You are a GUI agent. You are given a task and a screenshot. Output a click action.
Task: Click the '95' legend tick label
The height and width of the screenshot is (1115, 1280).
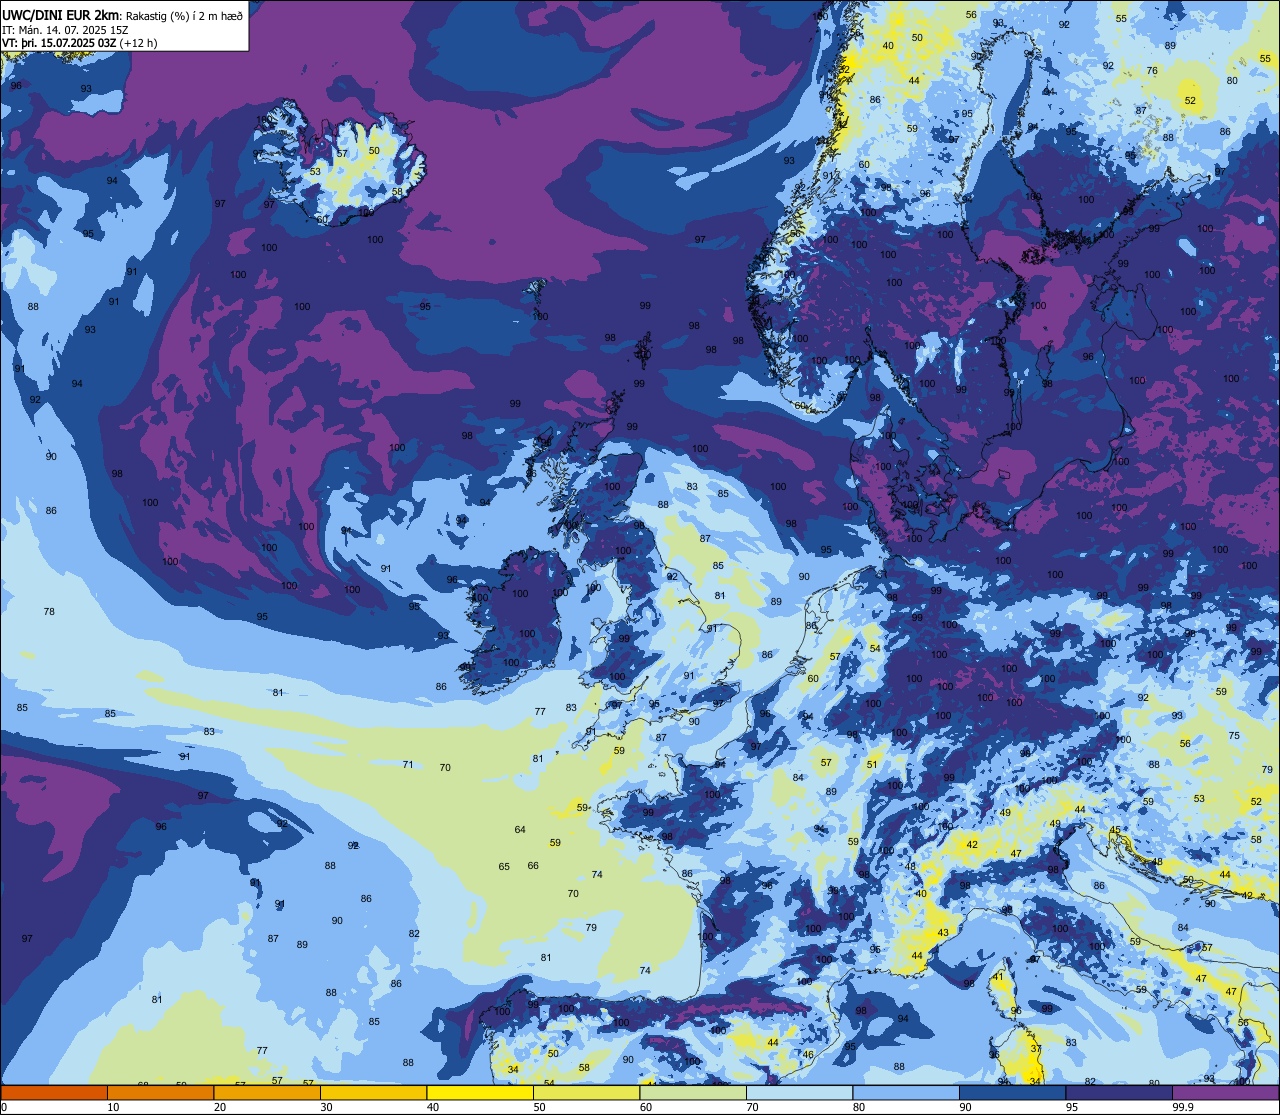tap(1072, 1107)
